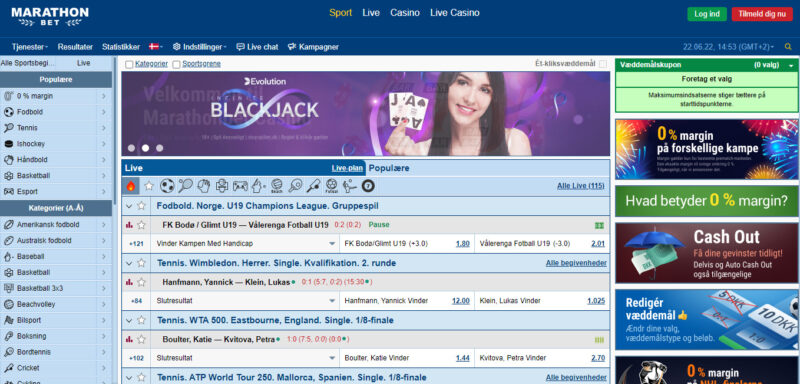Select the fire icon for popular live events
The image size is (800, 384).
click(x=131, y=186)
